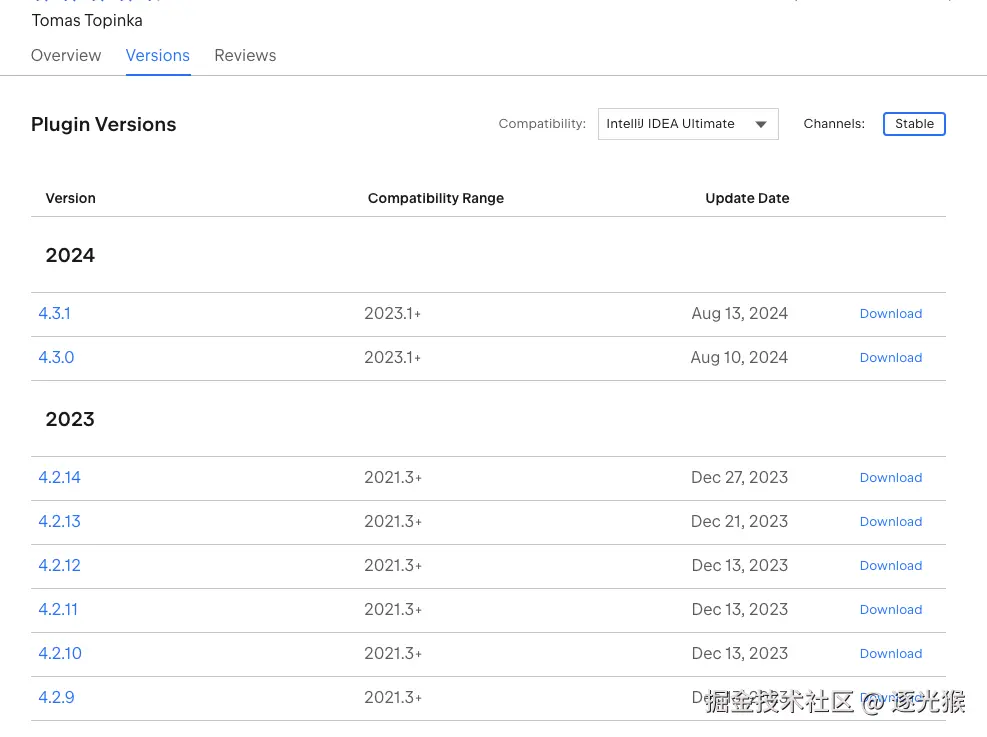Click the 2024 year group heading

(70, 256)
